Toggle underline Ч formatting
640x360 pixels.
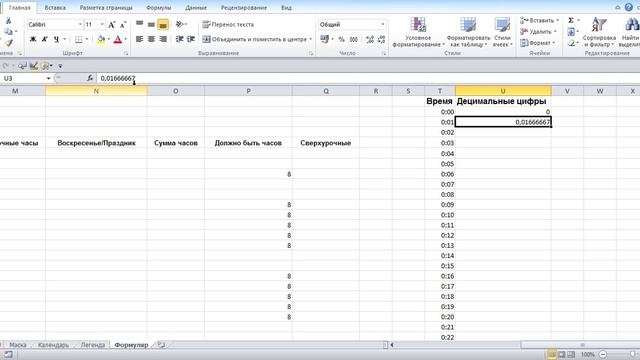(x=56, y=40)
